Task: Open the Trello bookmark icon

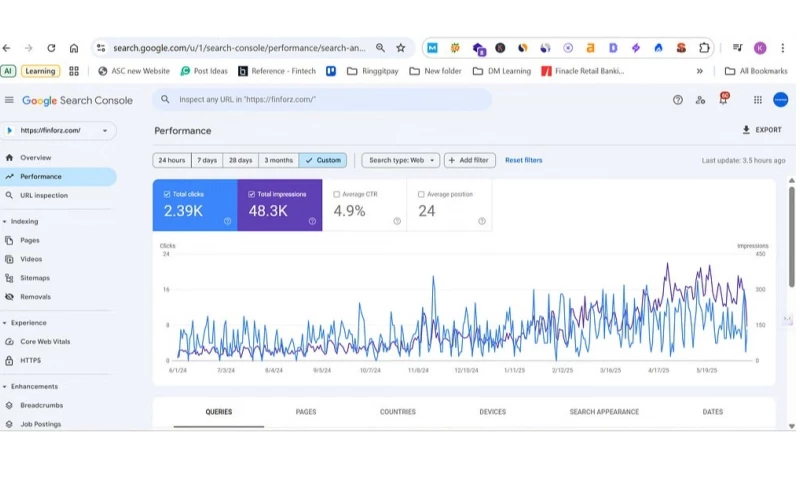Action: point(331,71)
